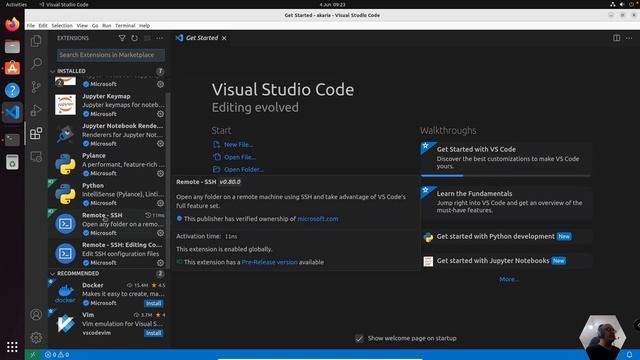Image resolution: width=640 pixels, height=360 pixels.
Task: Open the Accounts menu icon
Action: (36, 315)
